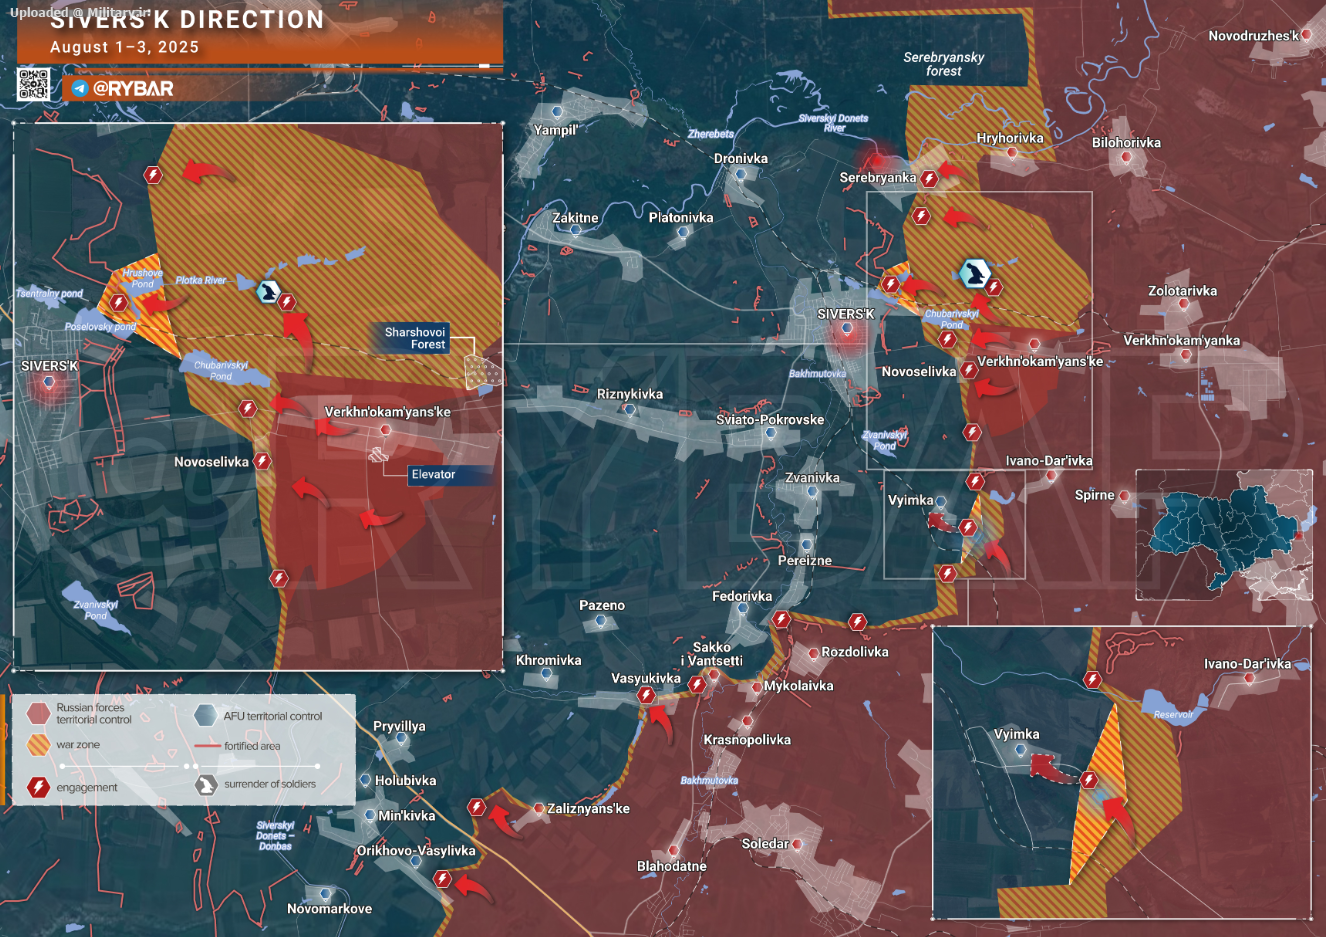Click the Siverskyi Donets River label
Screen dimensions: 1326x937
(x=833, y=123)
